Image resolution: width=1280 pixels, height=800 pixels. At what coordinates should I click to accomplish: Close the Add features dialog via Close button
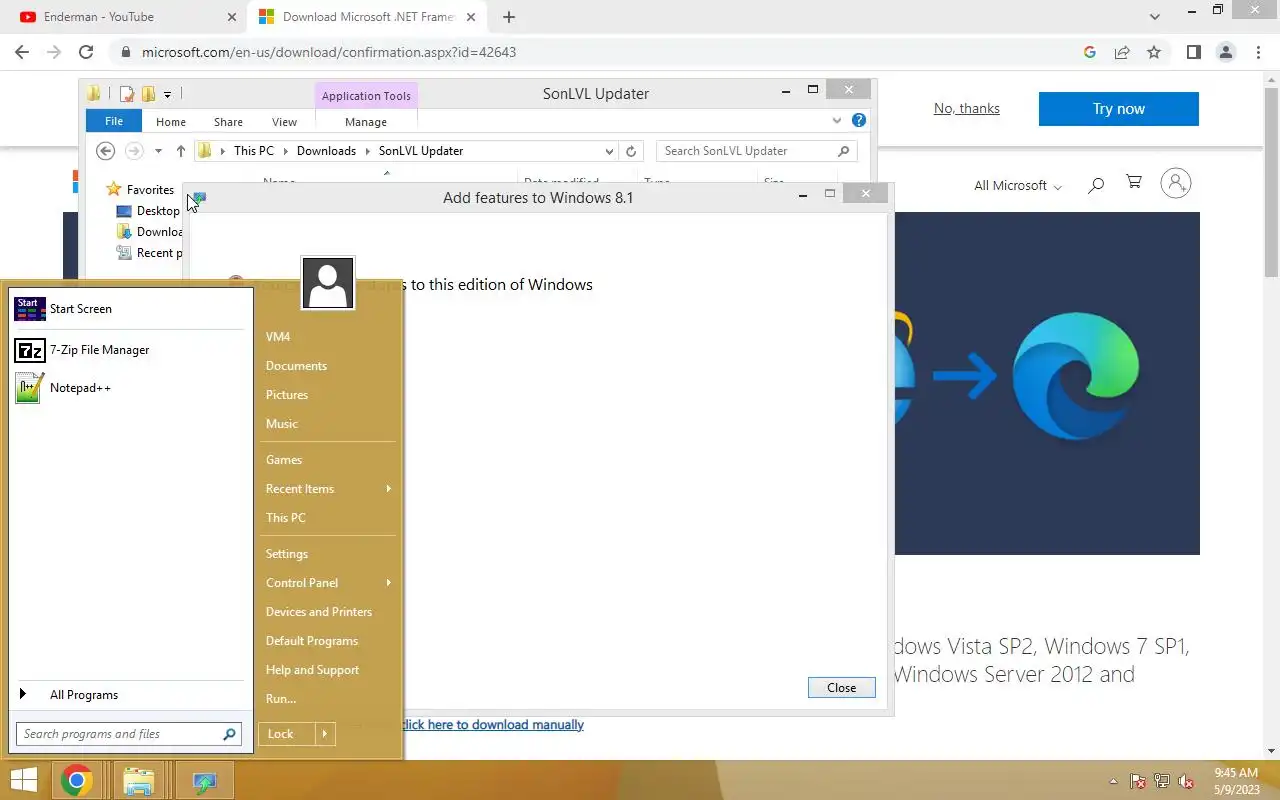[842, 688]
